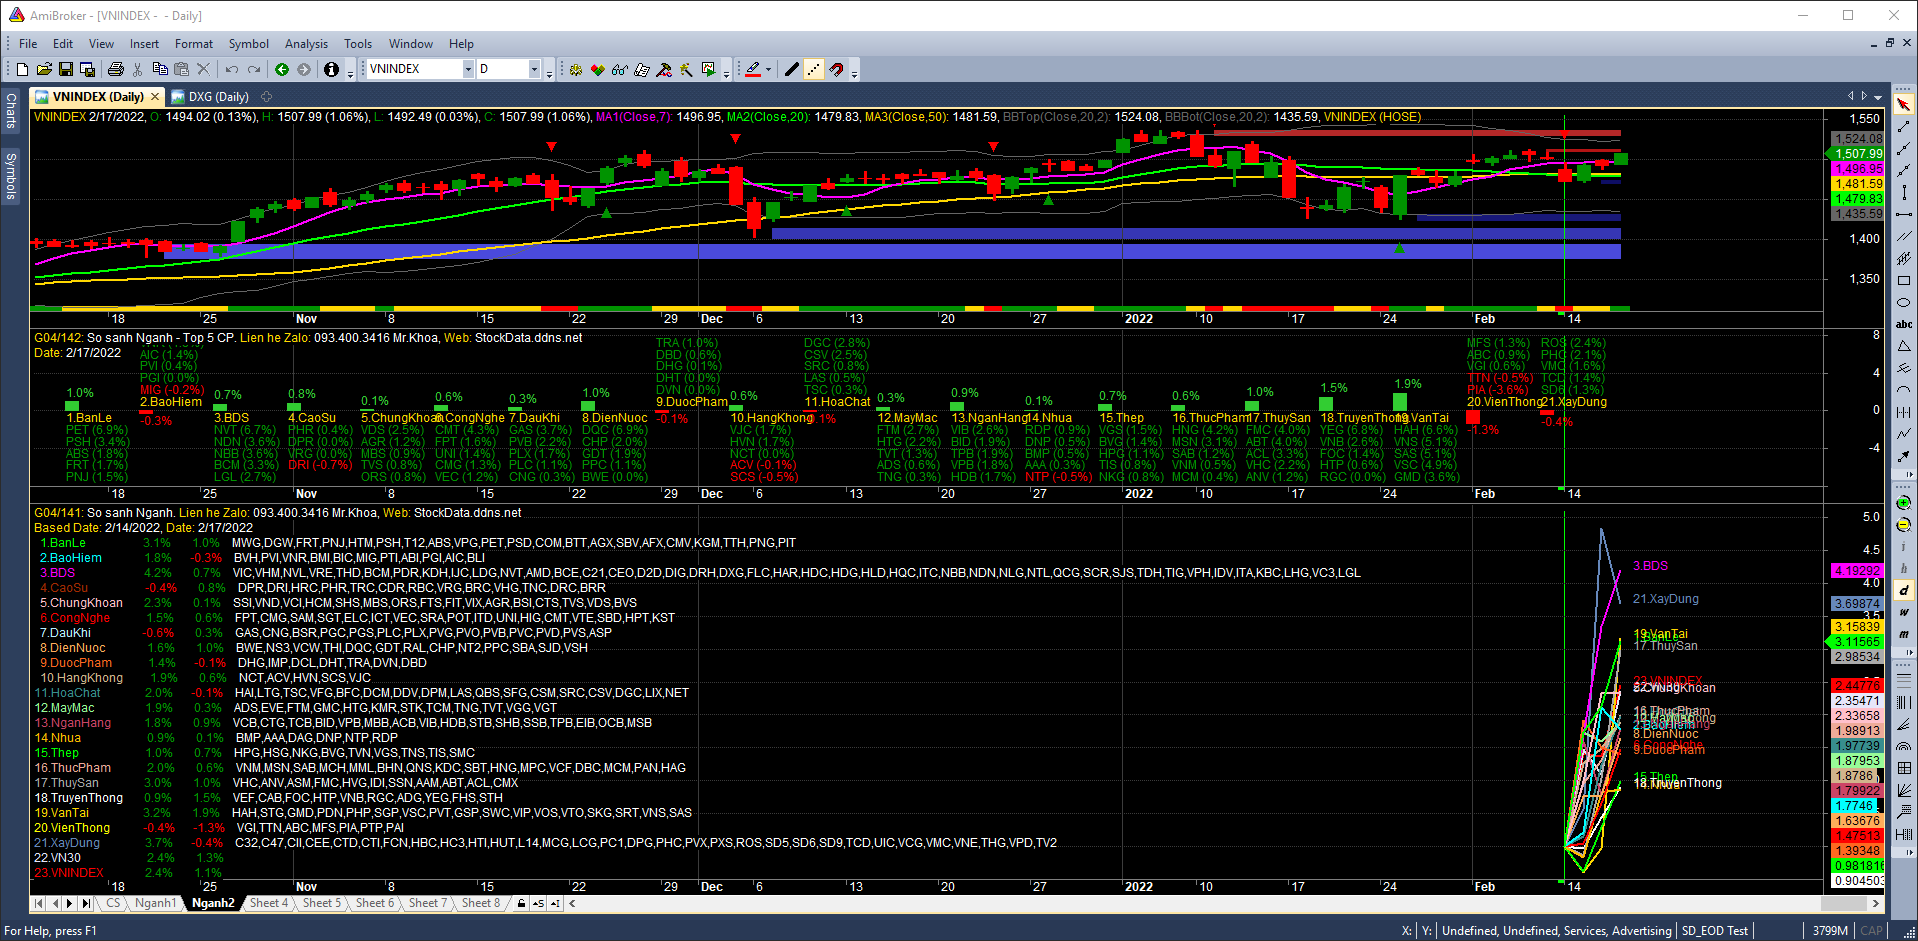The height and width of the screenshot is (941, 1918).
Task: Click the Cut scissors icon
Action: click(x=138, y=69)
